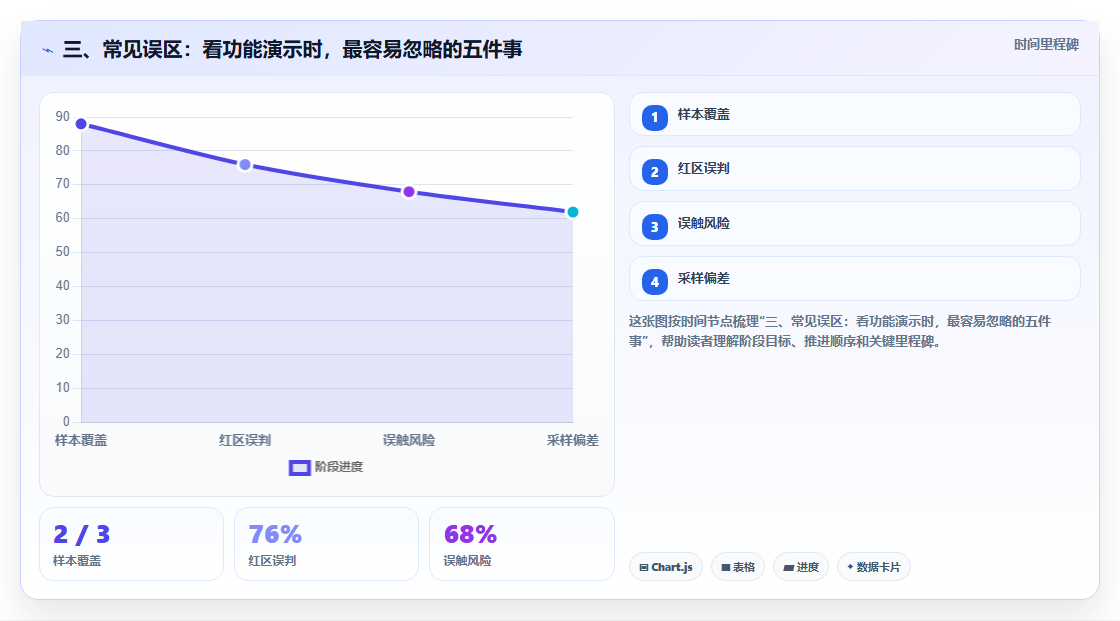Click the y-axis value 0

tap(66, 421)
